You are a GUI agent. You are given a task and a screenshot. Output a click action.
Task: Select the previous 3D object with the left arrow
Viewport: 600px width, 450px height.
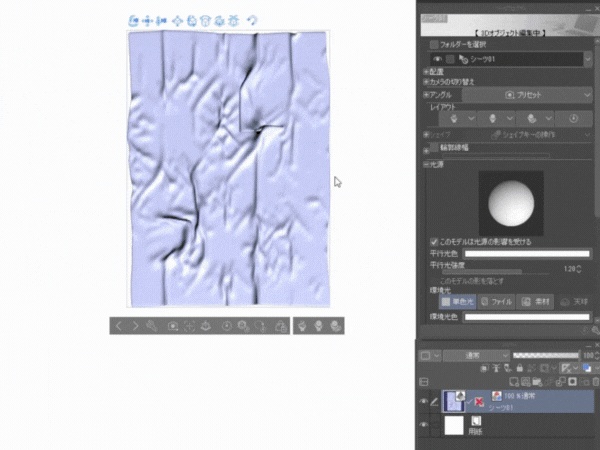coord(119,326)
